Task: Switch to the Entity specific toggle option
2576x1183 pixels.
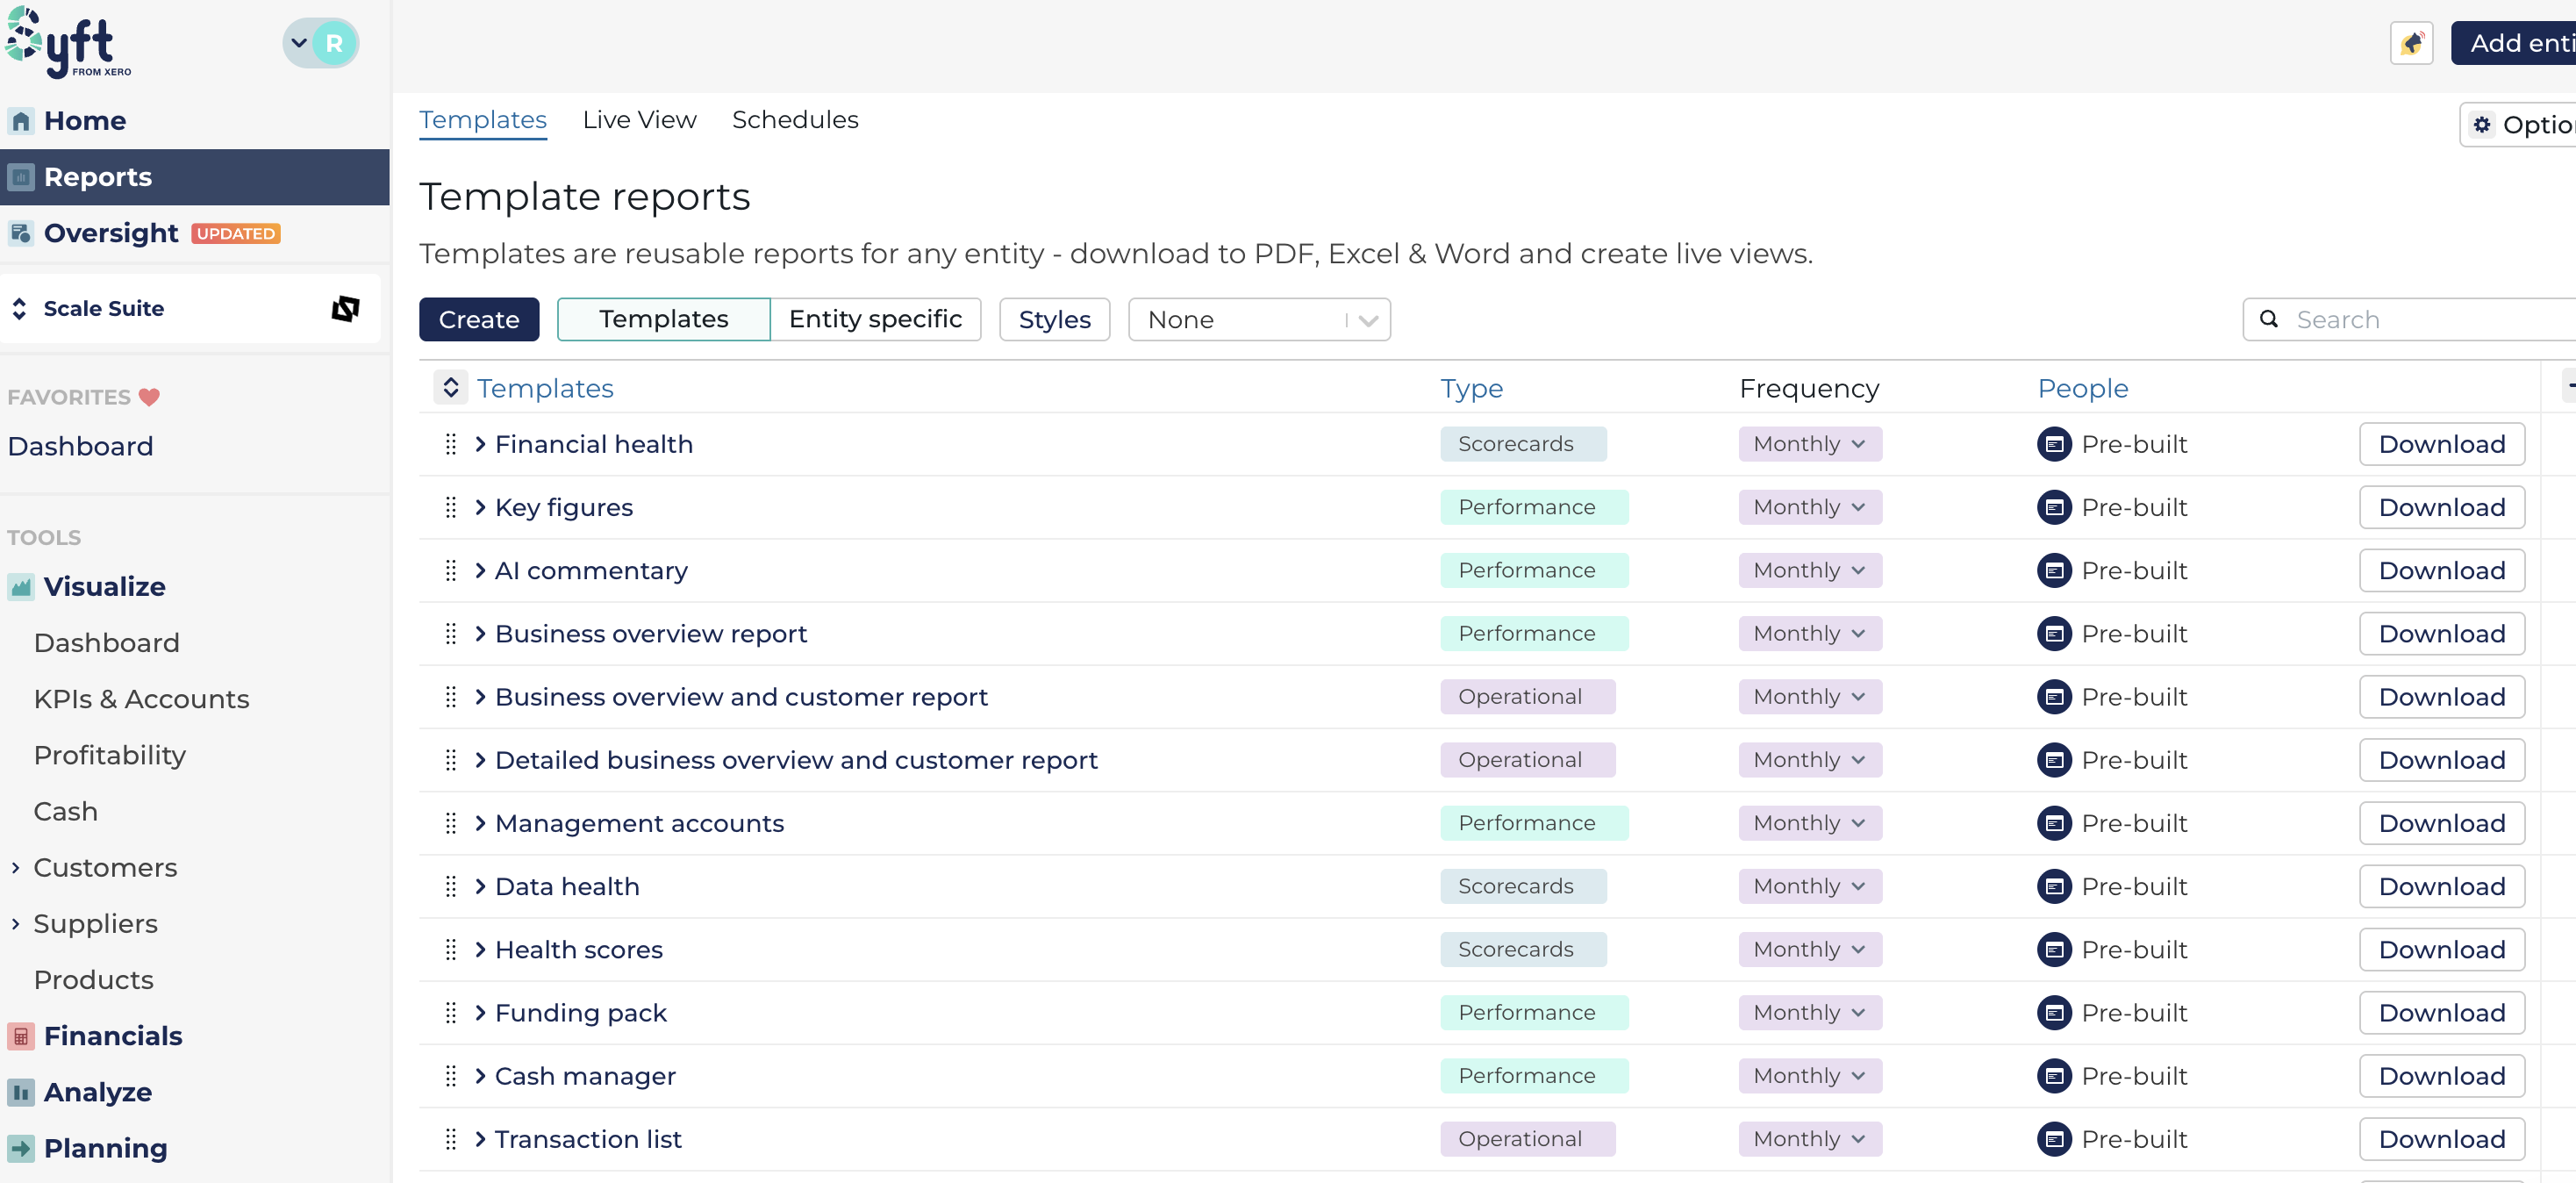Action: point(875,319)
